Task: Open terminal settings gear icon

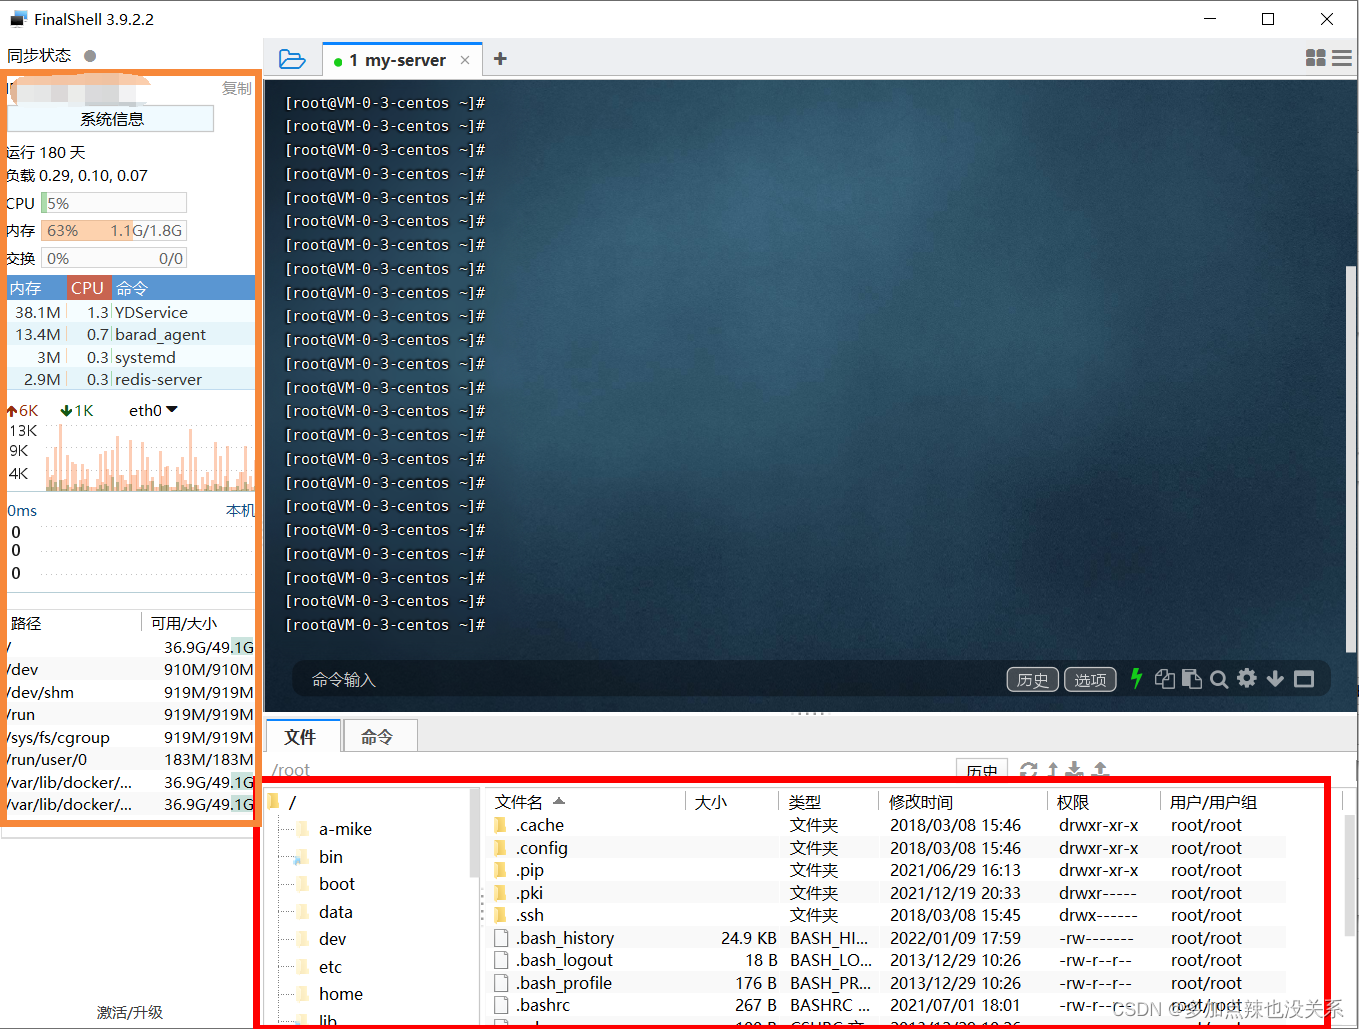Action: [x=1247, y=678]
